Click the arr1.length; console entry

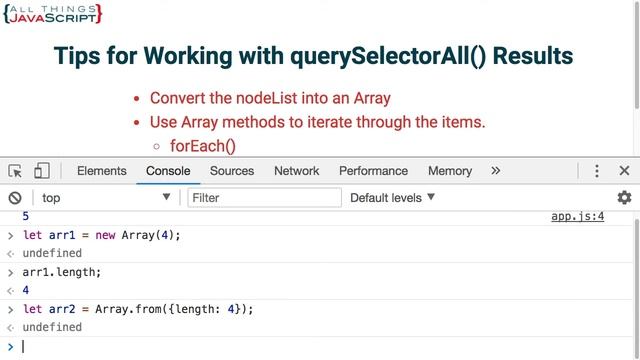62,272
